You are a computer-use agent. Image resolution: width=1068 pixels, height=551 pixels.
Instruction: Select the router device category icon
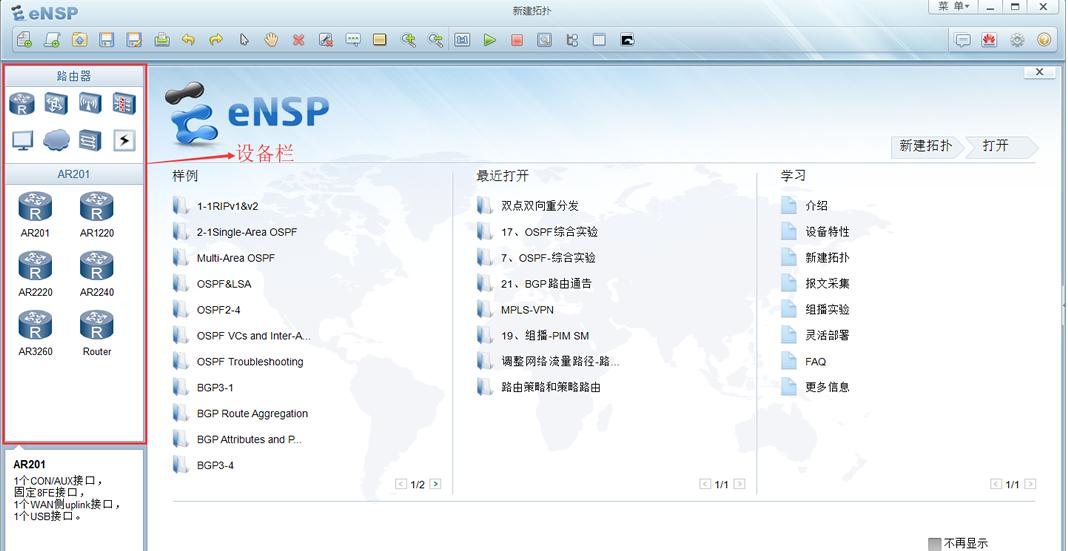pyautogui.click(x=22, y=104)
